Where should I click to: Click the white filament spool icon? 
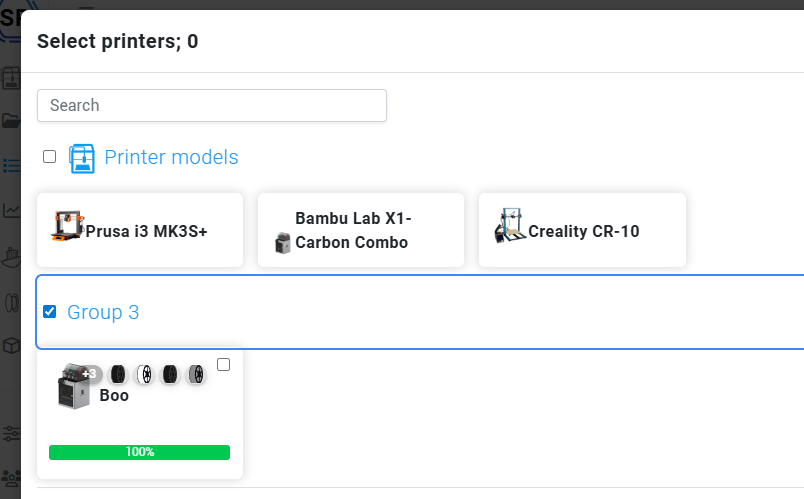145,374
